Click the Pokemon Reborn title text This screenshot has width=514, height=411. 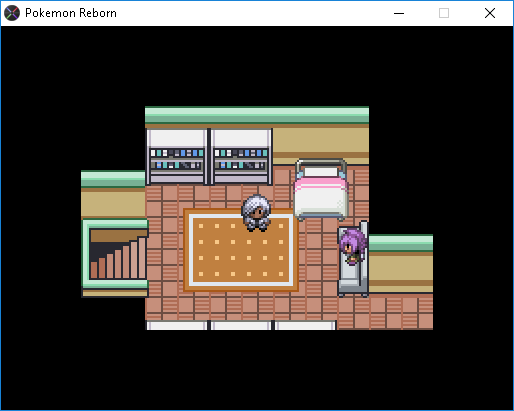71,13
